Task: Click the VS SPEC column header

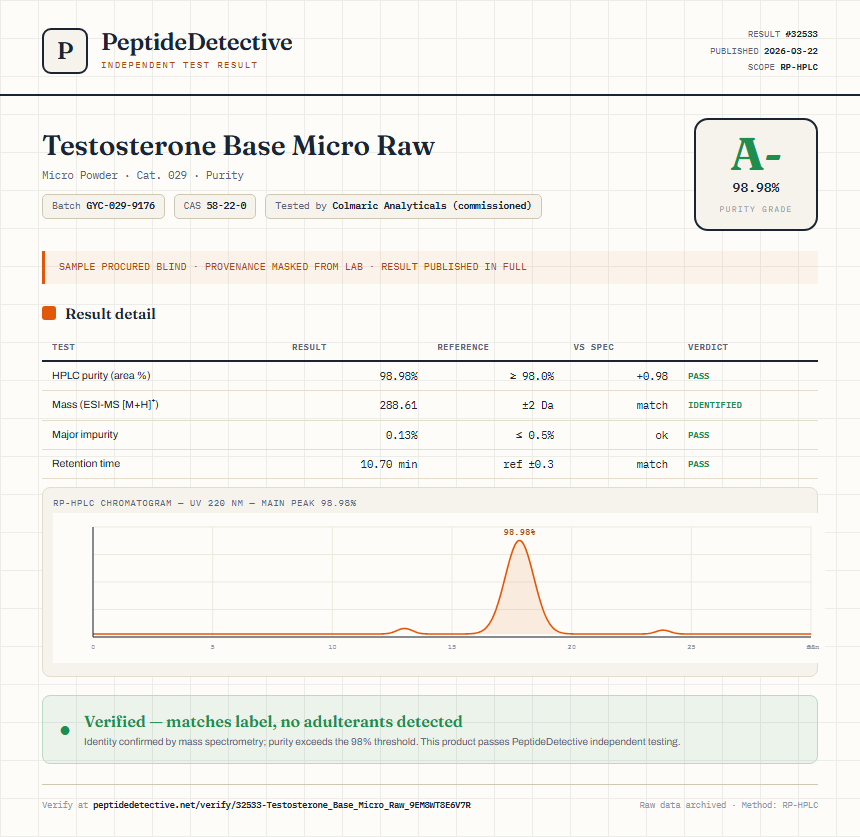Action: [x=593, y=347]
